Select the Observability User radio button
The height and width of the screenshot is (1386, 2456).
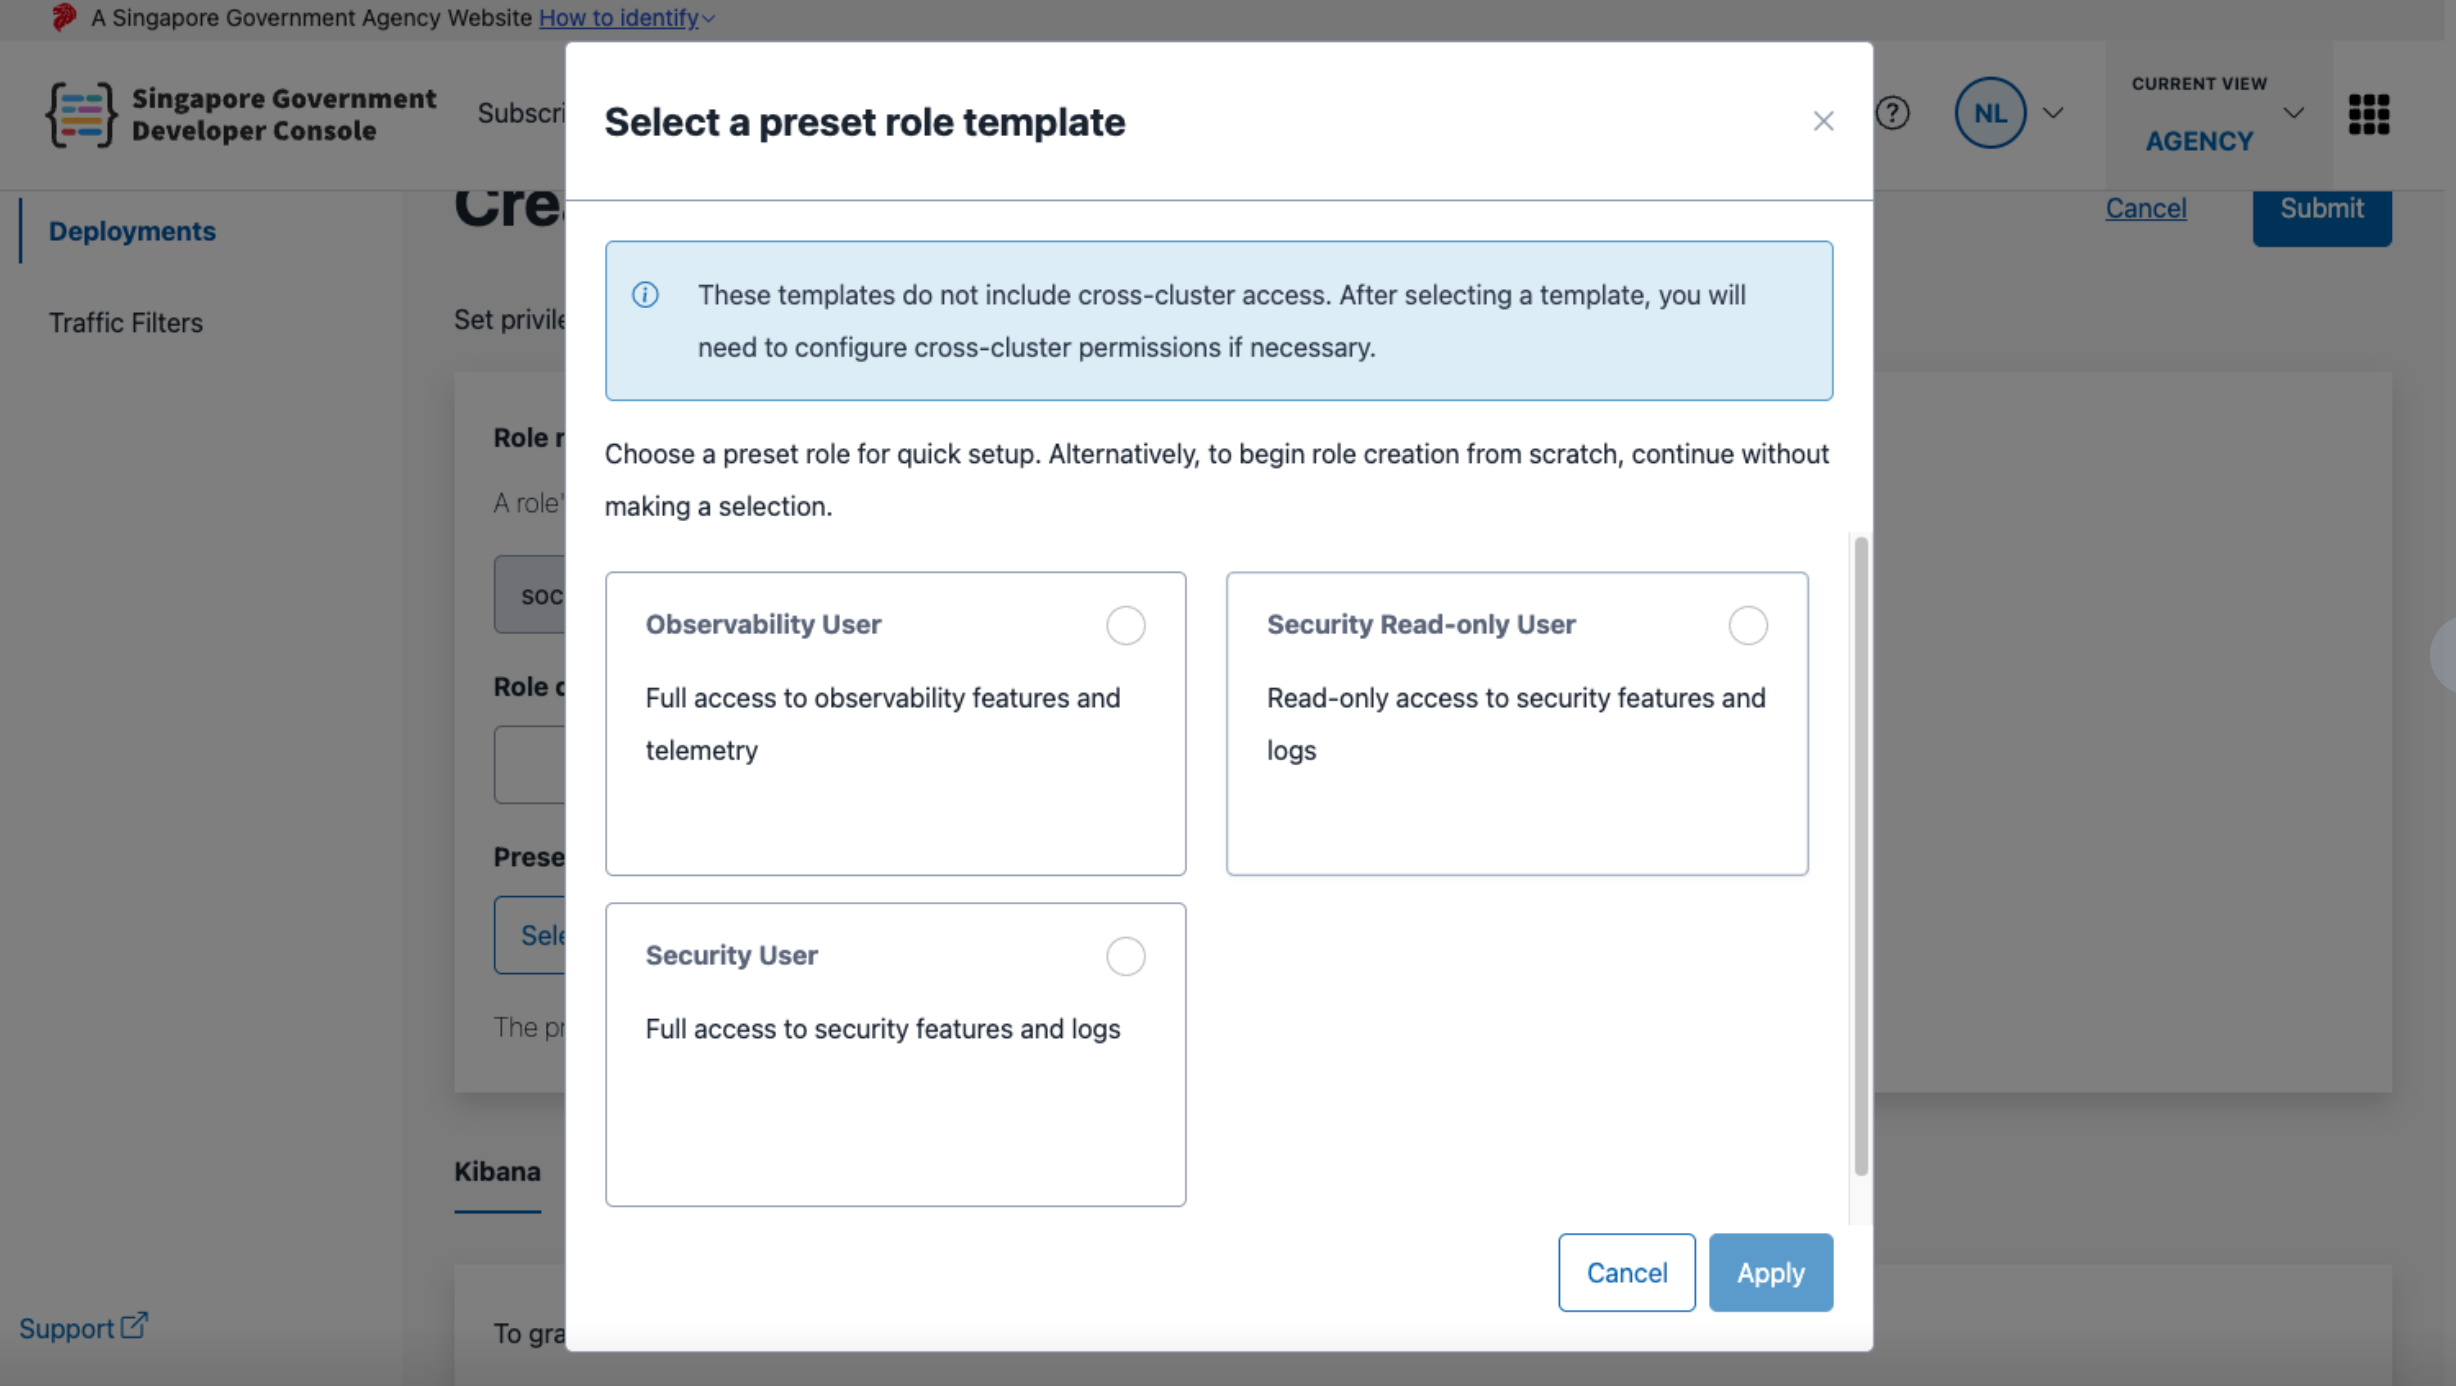click(1125, 625)
